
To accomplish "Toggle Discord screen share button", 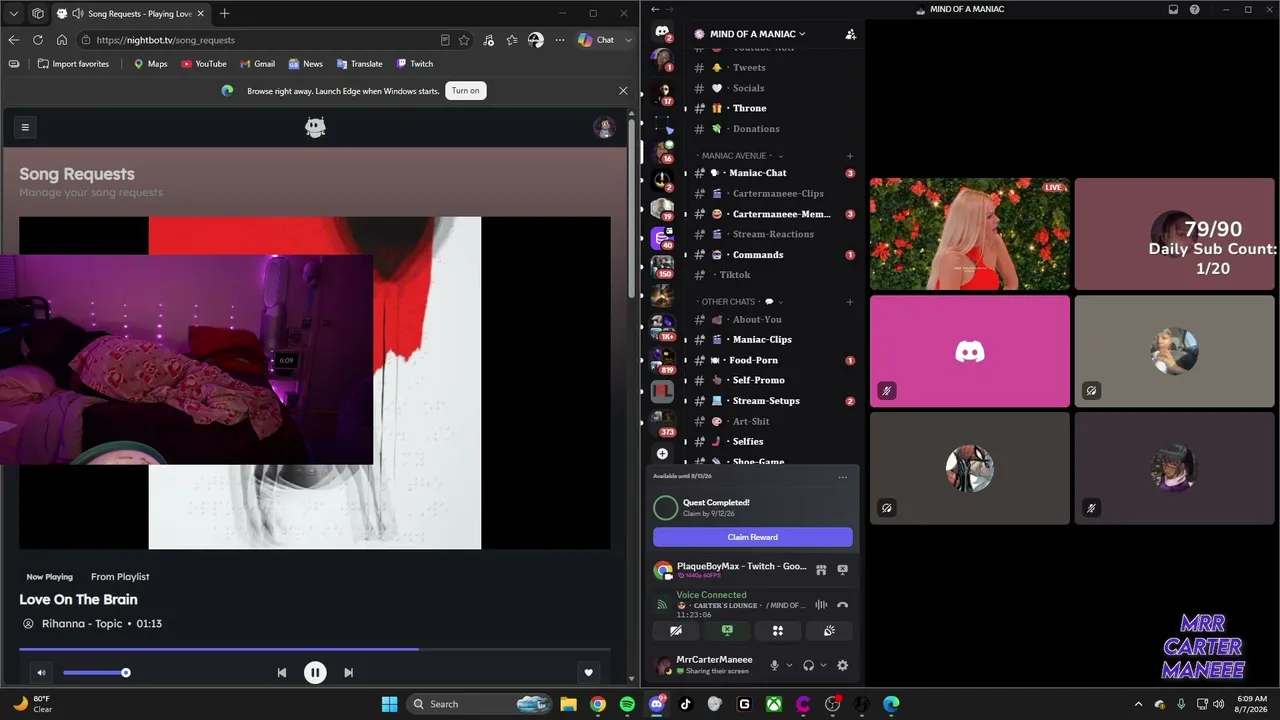I will point(727,631).
